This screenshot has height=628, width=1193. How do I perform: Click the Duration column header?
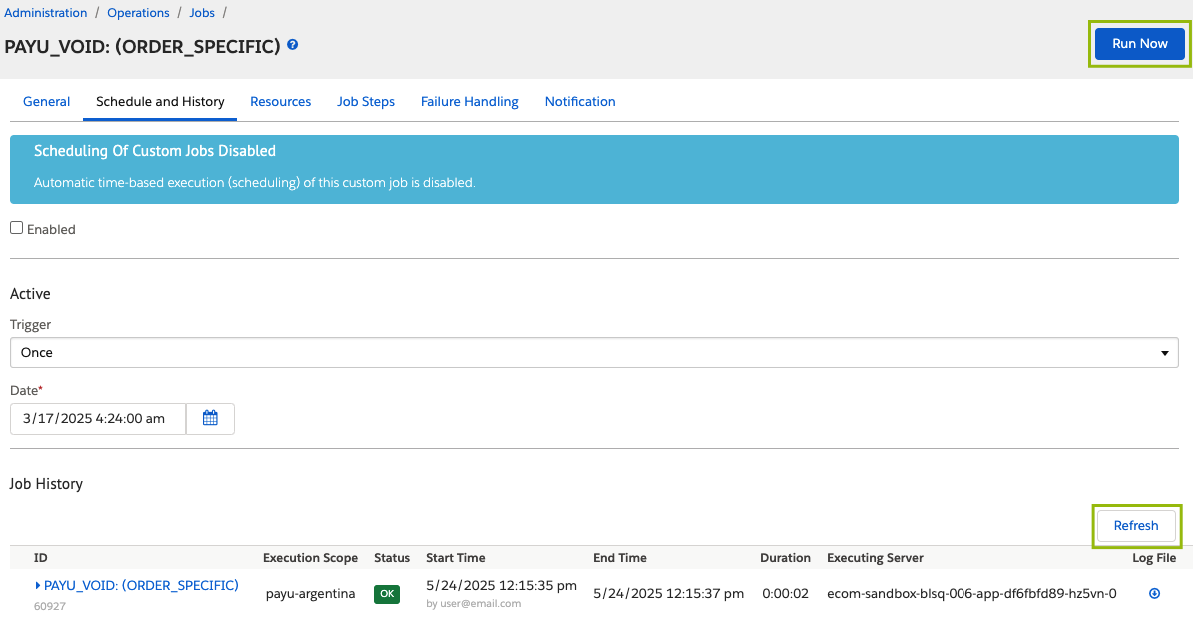[x=785, y=558]
